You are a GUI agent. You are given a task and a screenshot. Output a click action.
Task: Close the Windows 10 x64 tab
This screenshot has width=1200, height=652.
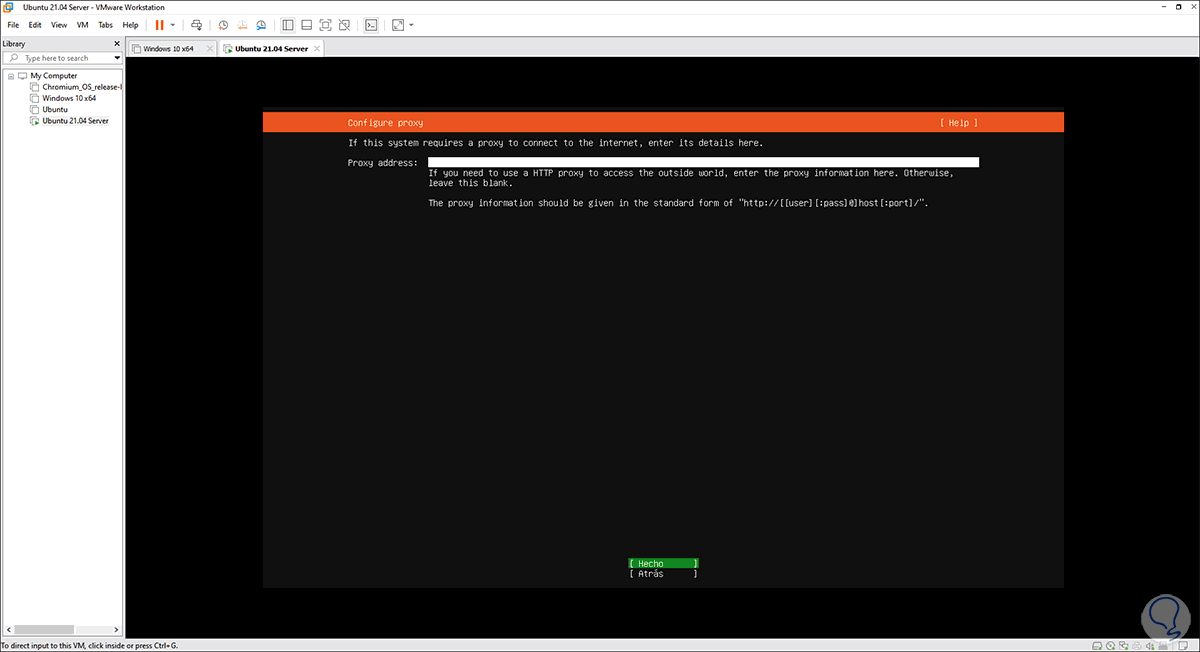(x=209, y=48)
